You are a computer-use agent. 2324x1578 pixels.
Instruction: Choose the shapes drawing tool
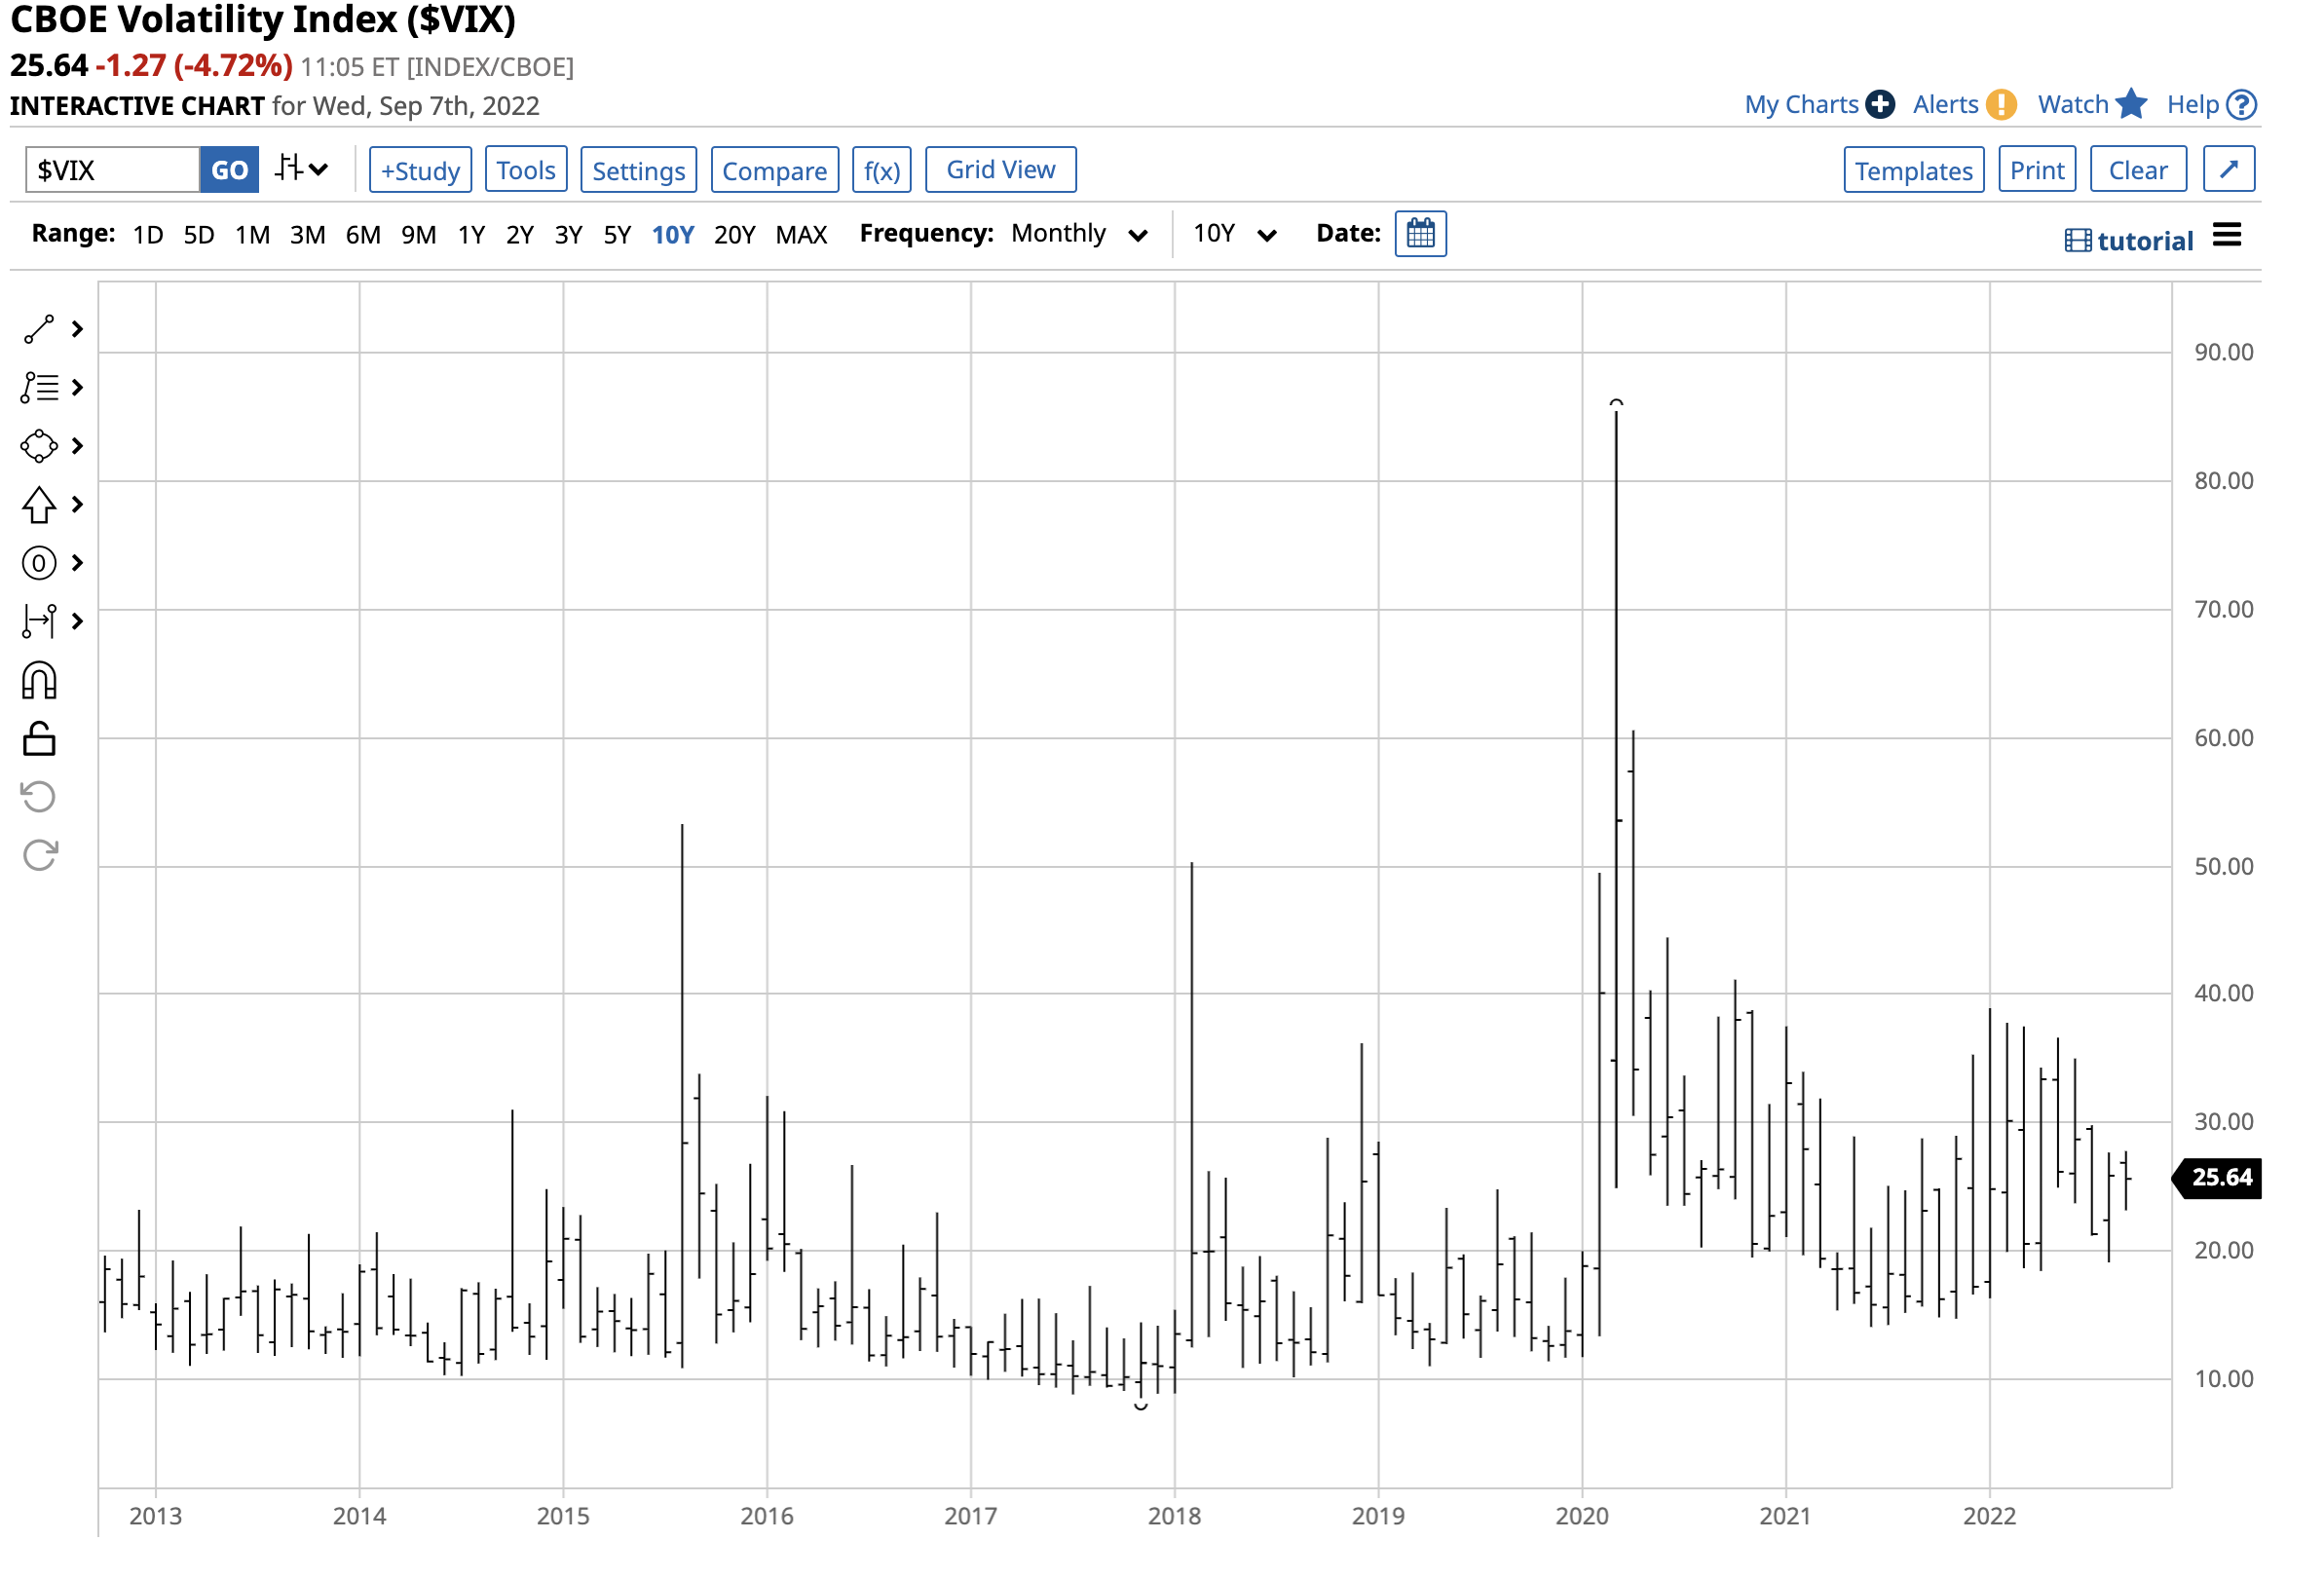pyautogui.click(x=39, y=447)
